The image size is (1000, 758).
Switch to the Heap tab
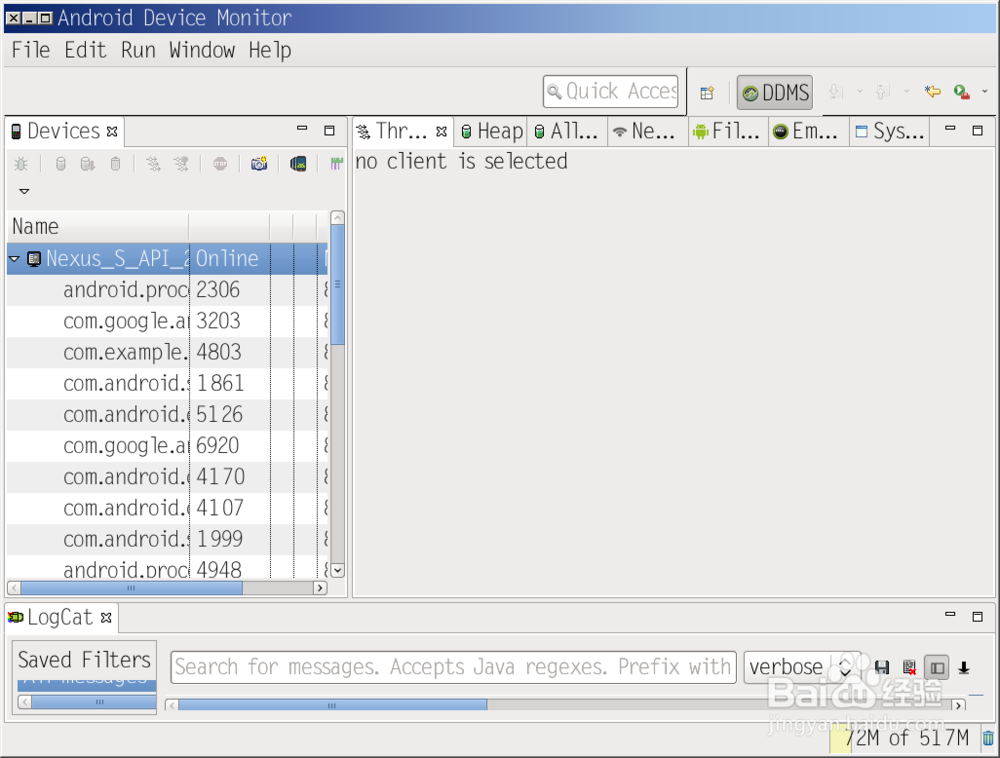(x=491, y=131)
